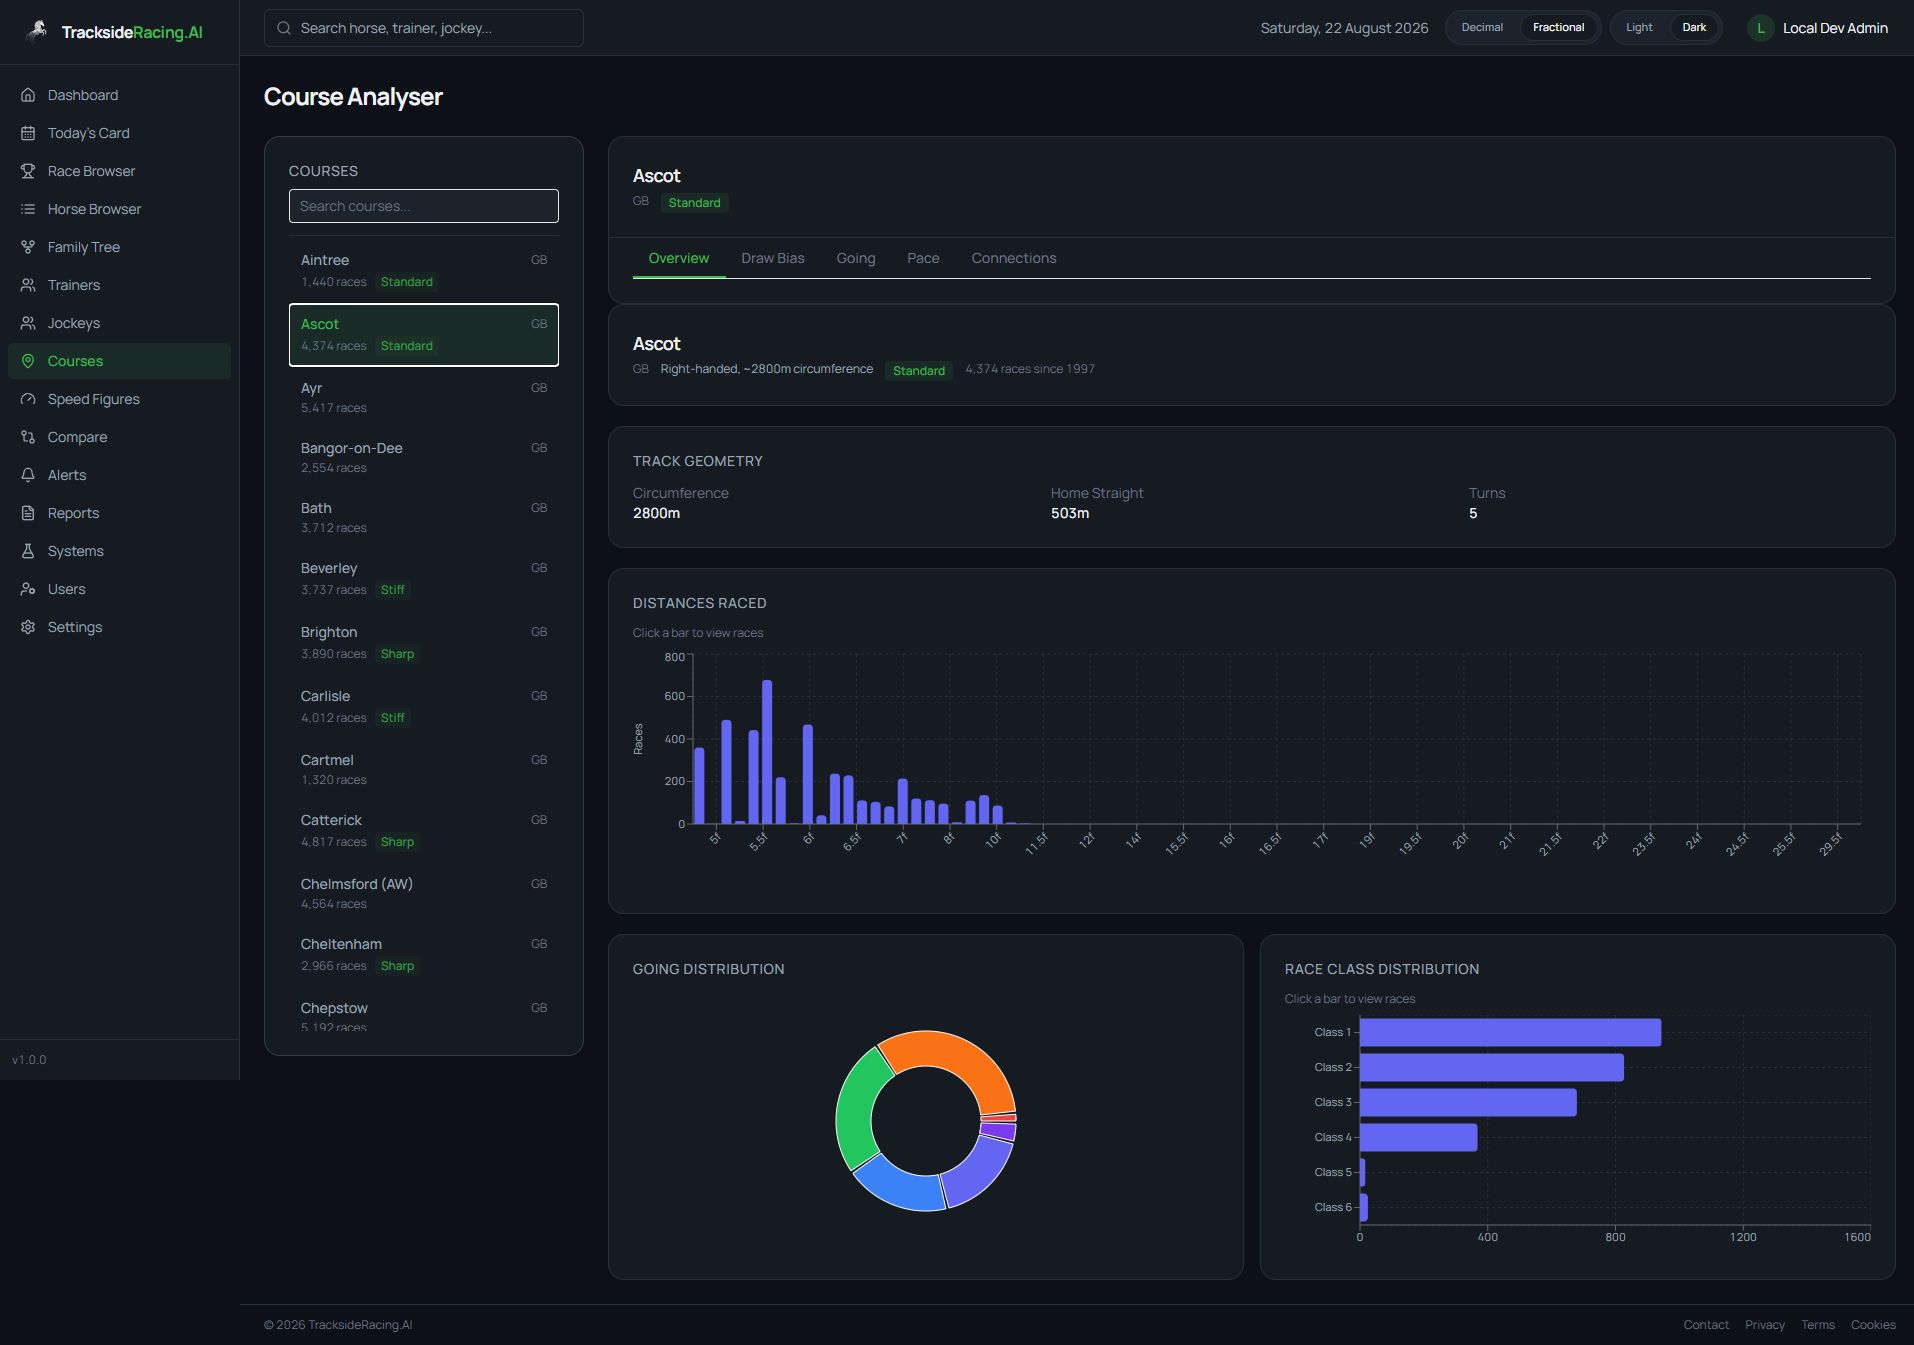Switch theme to Light mode
Screen dimensions: 1914x1345
point(1639,28)
